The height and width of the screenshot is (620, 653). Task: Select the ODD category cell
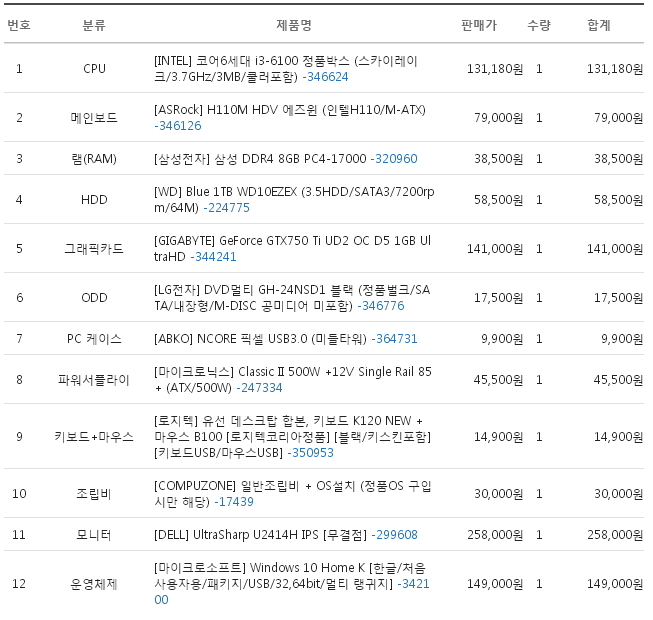click(x=95, y=298)
